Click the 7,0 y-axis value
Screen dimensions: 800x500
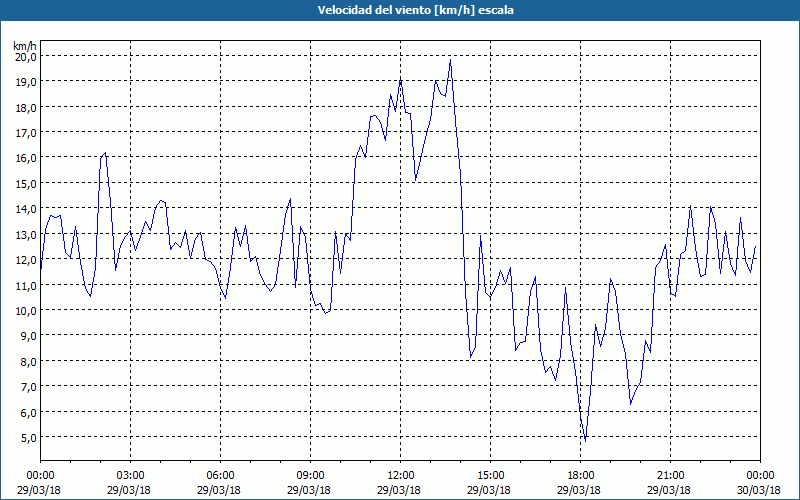pos(28,387)
